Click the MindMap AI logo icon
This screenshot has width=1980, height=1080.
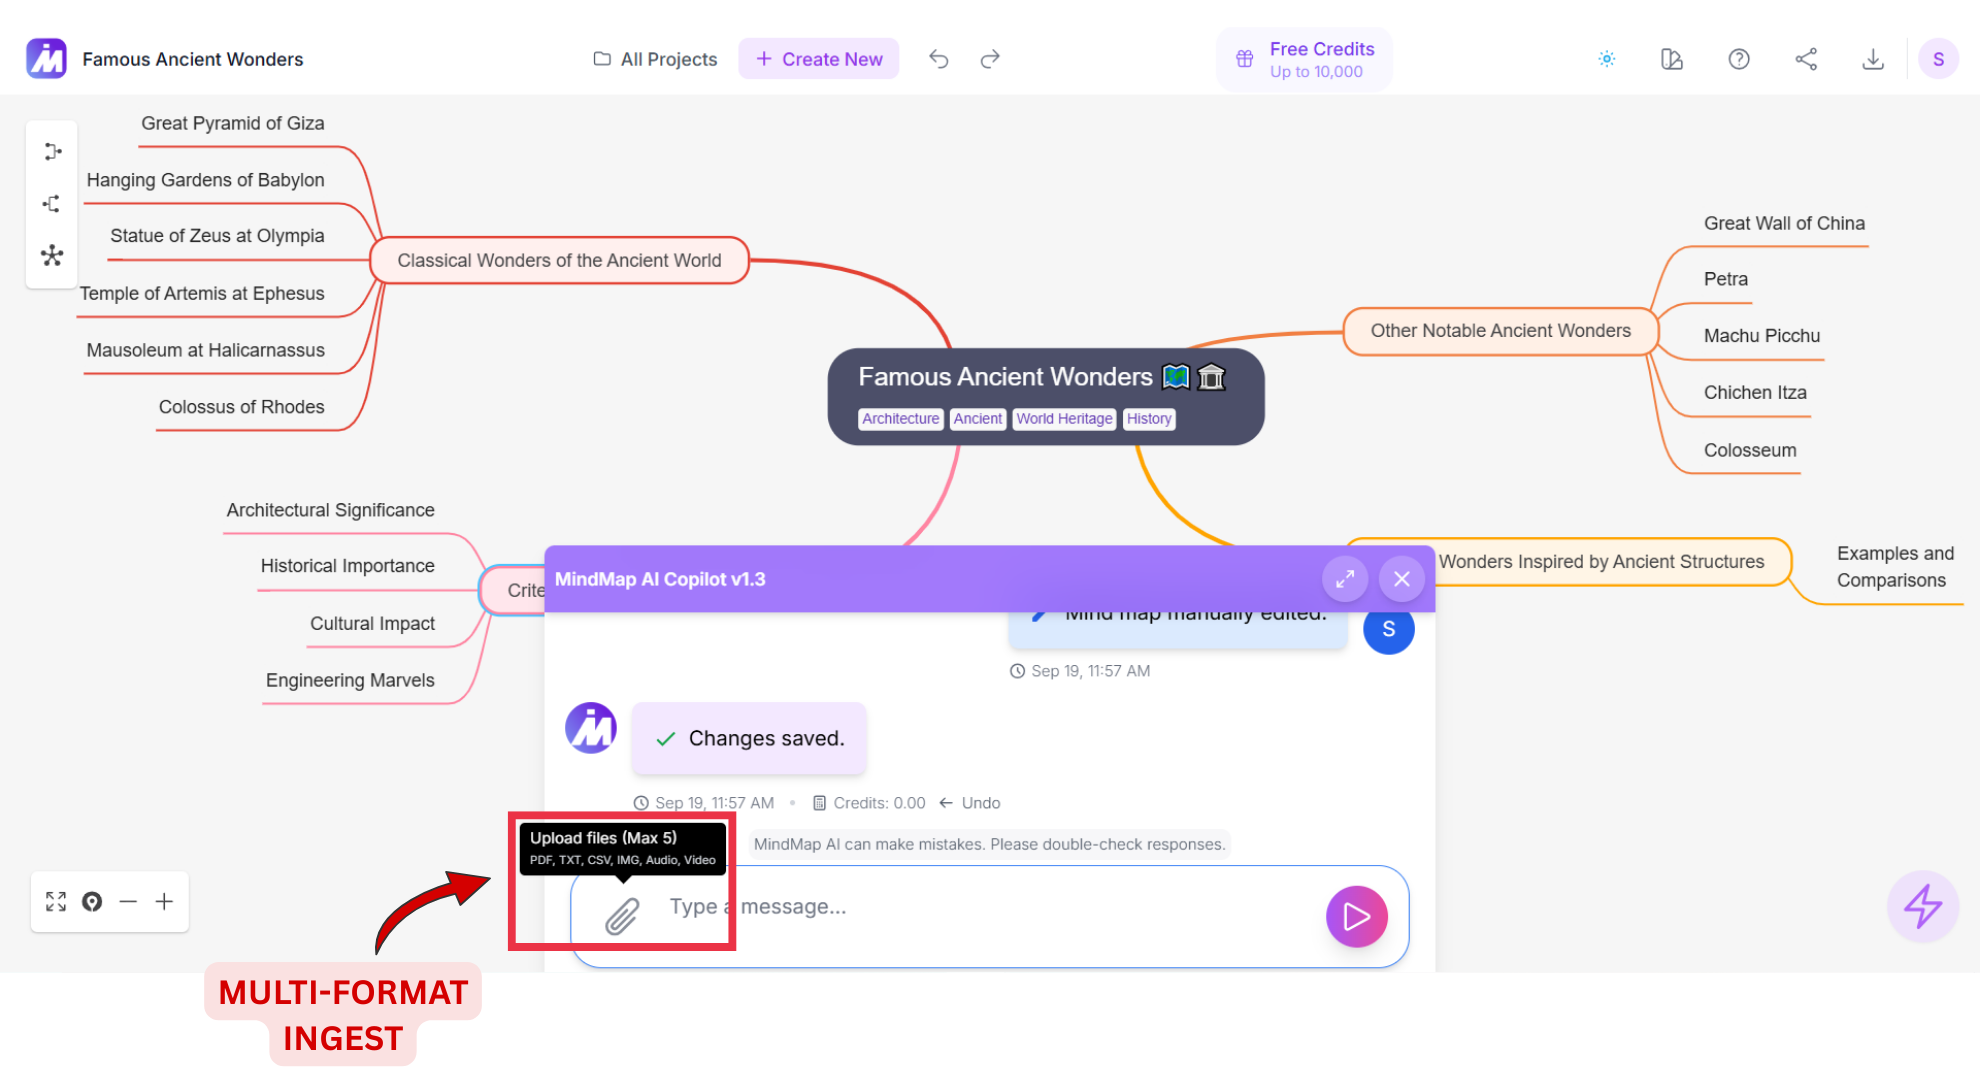(46, 59)
